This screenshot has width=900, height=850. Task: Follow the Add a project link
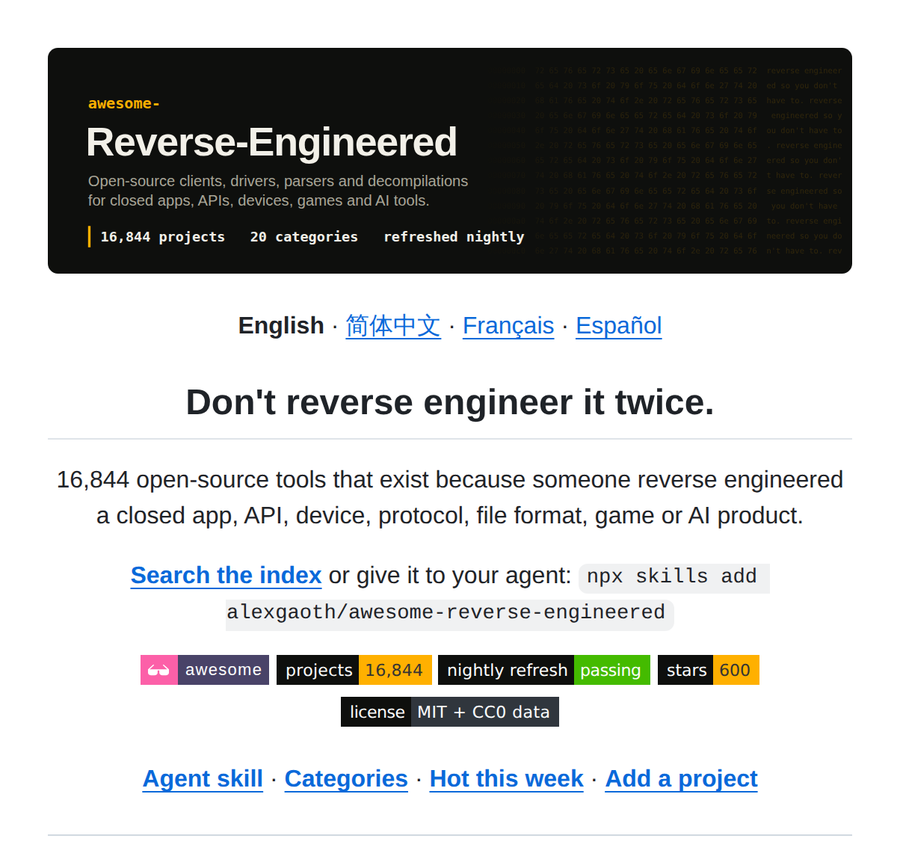pos(681,779)
